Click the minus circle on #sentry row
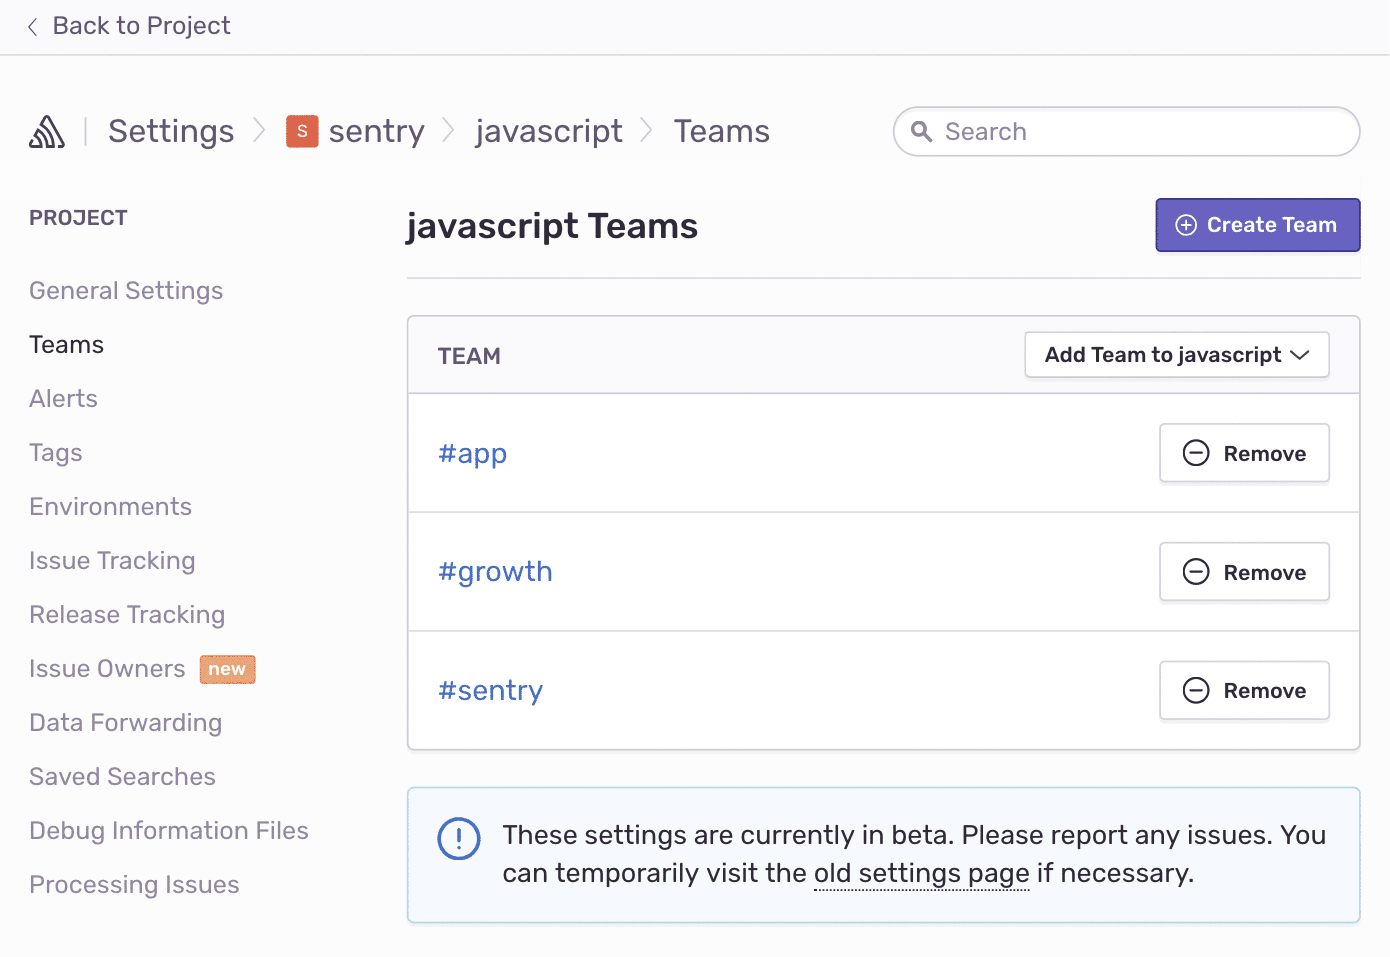The height and width of the screenshot is (957, 1390). coord(1196,690)
